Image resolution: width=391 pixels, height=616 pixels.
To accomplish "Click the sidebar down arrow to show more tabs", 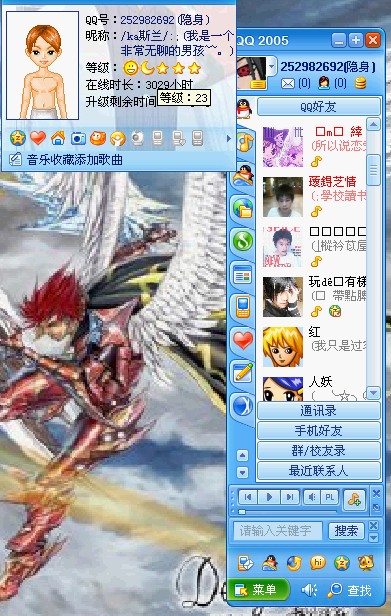I will [x=242, y=473].
